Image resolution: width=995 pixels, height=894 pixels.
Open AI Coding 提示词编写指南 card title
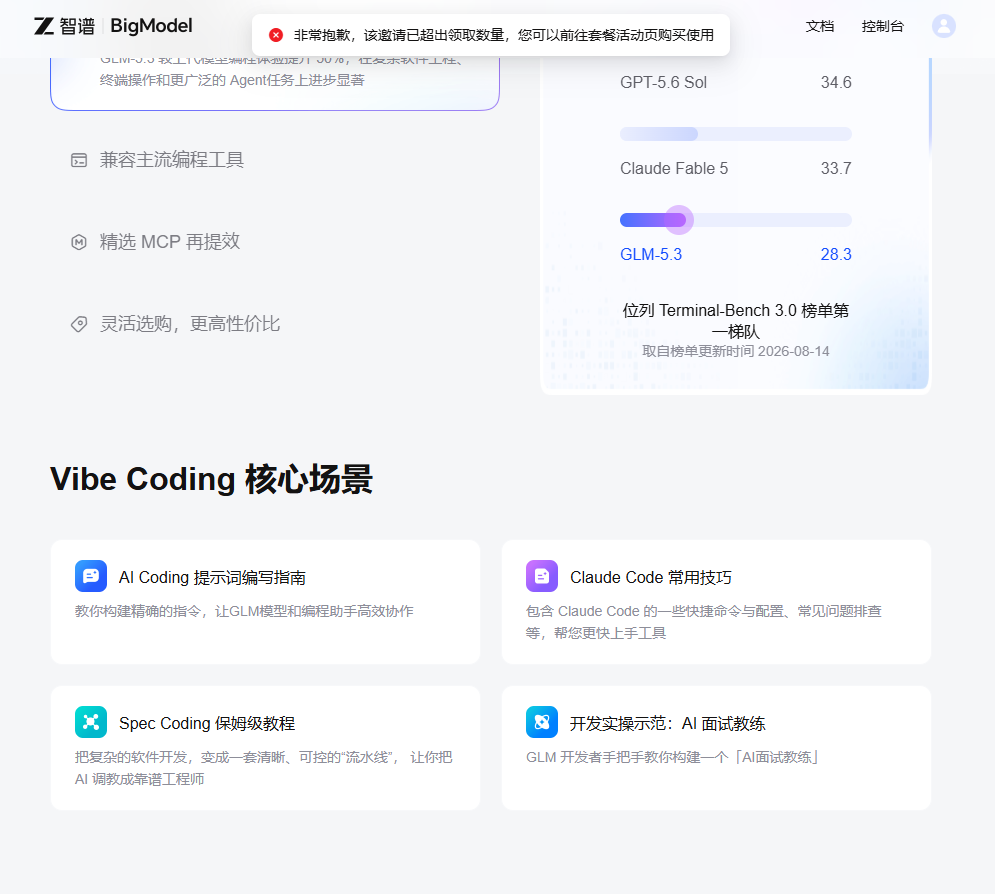tap(212, 577)
